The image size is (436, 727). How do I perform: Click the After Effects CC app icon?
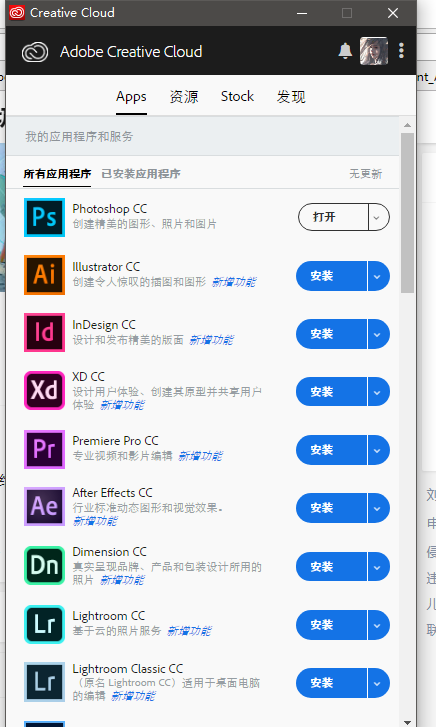(45, 507)
